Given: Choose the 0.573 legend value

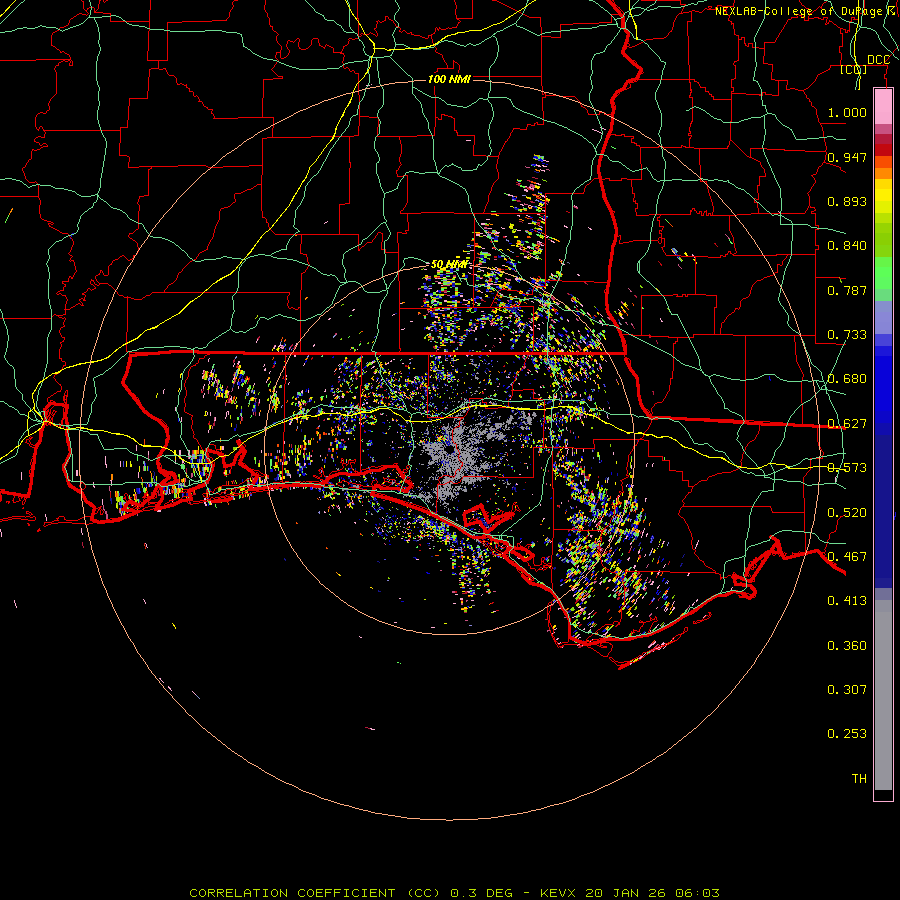Looking at the screenshot, I should tap(847, 468).
